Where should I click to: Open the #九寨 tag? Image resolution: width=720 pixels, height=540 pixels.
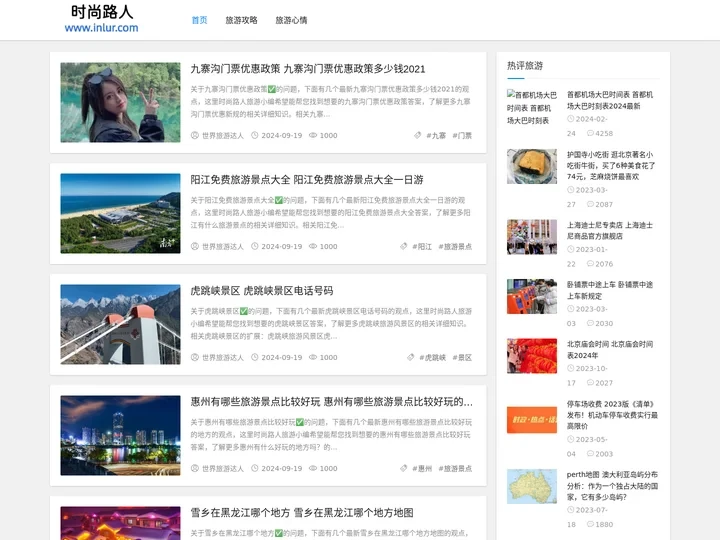436,135
